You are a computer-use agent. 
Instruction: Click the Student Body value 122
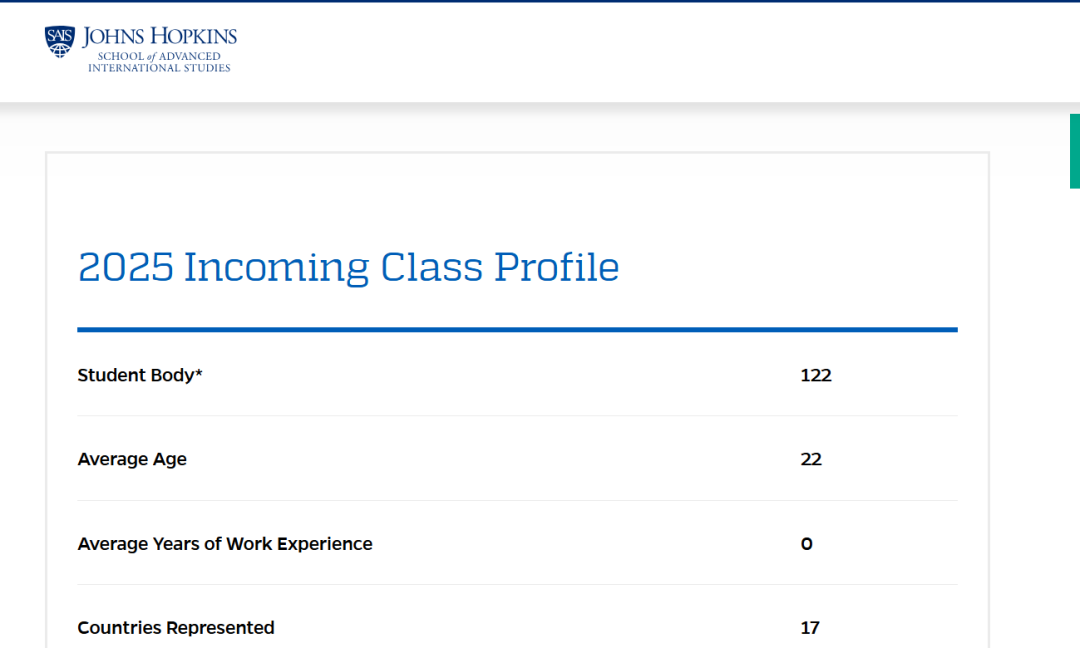point(816,375)
